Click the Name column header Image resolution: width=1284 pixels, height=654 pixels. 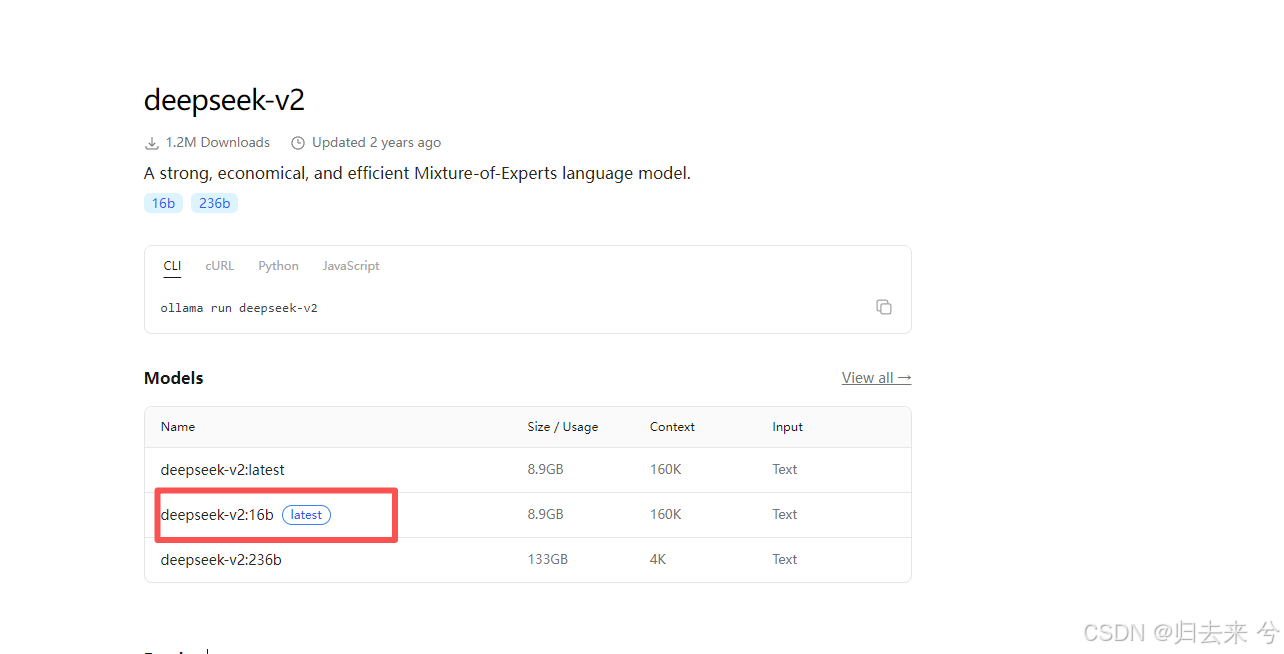[178, 427]
